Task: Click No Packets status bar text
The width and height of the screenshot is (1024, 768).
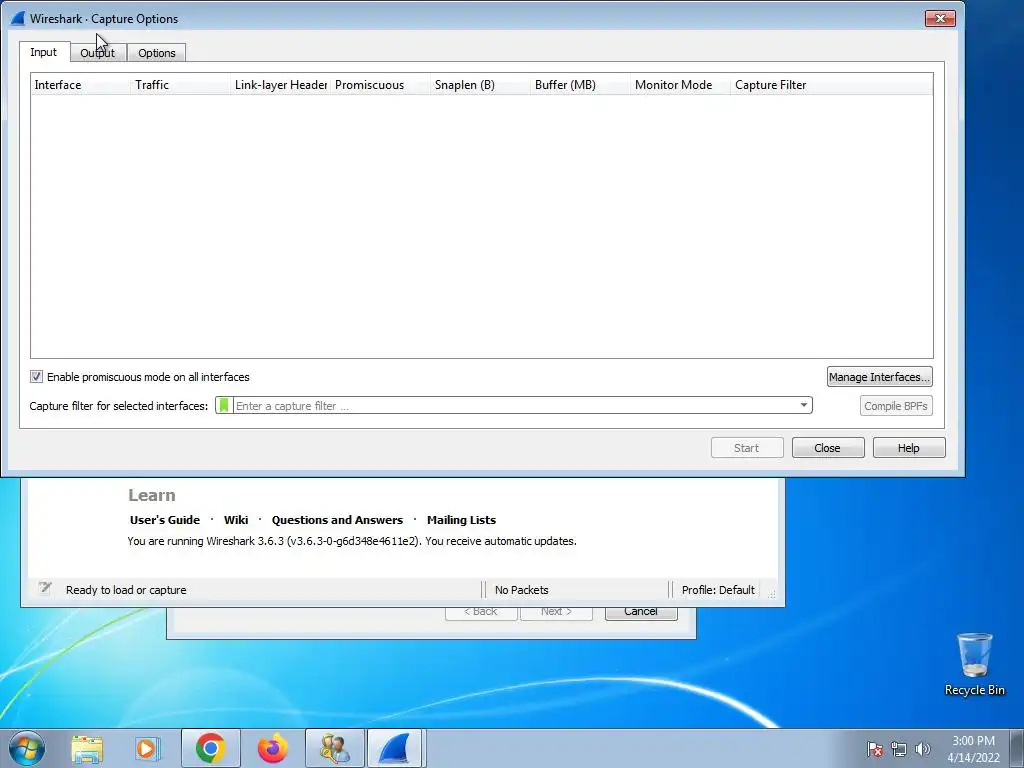Action: click(x=521, y=590)
